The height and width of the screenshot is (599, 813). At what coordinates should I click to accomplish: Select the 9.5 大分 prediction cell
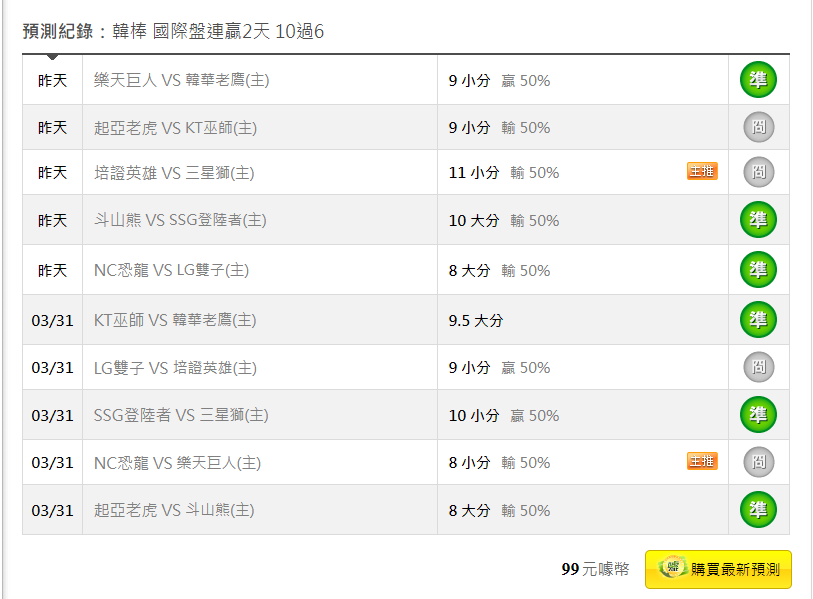[x=476, y=320]
